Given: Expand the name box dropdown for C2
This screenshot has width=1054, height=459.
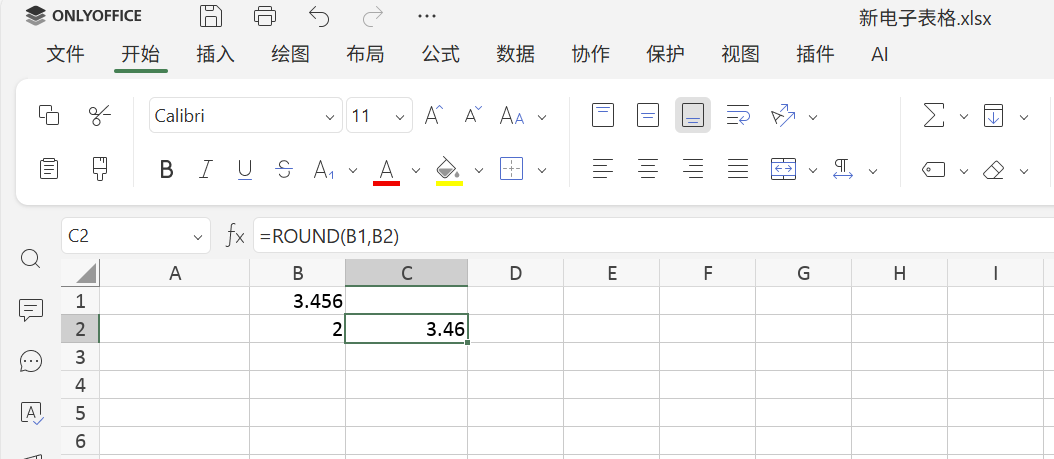Looking at the screenshot, I should tap(198, 237).
